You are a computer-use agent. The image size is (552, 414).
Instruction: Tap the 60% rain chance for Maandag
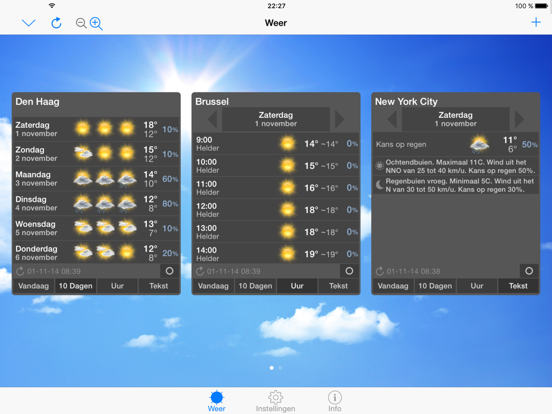point(170,179)
